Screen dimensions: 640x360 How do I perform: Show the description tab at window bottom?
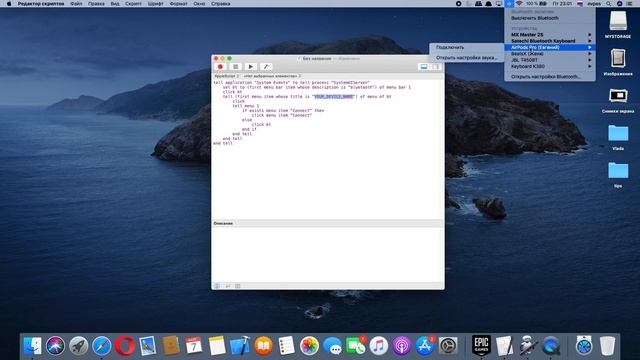(x=217, y=286)
